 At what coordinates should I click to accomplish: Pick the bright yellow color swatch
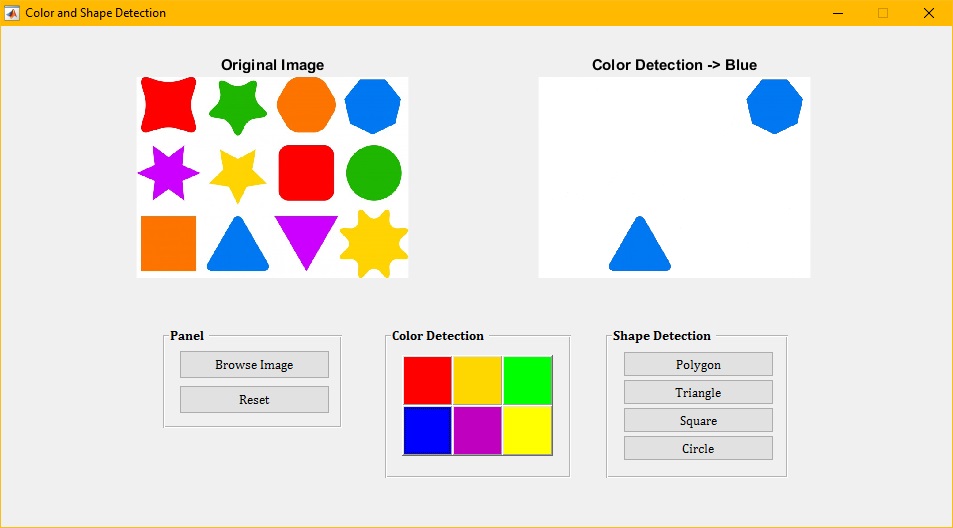(x=527, y=430)
